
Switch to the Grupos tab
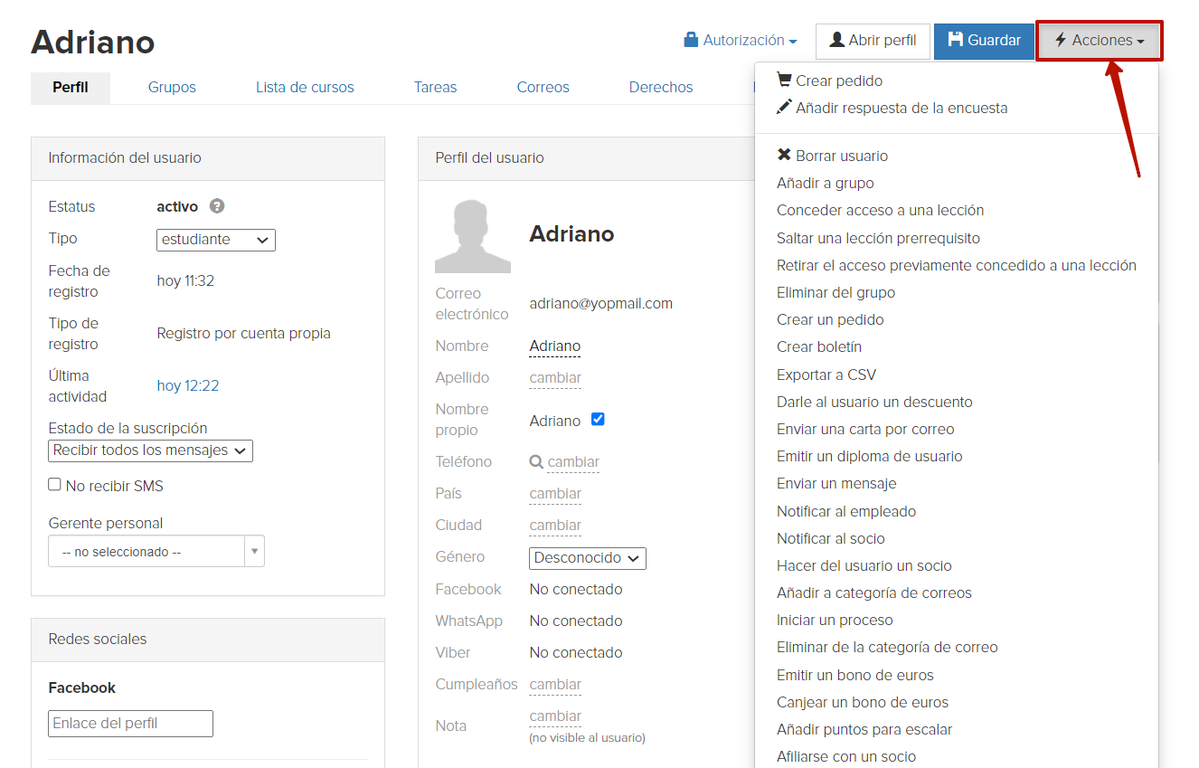(x=172, y=87)
